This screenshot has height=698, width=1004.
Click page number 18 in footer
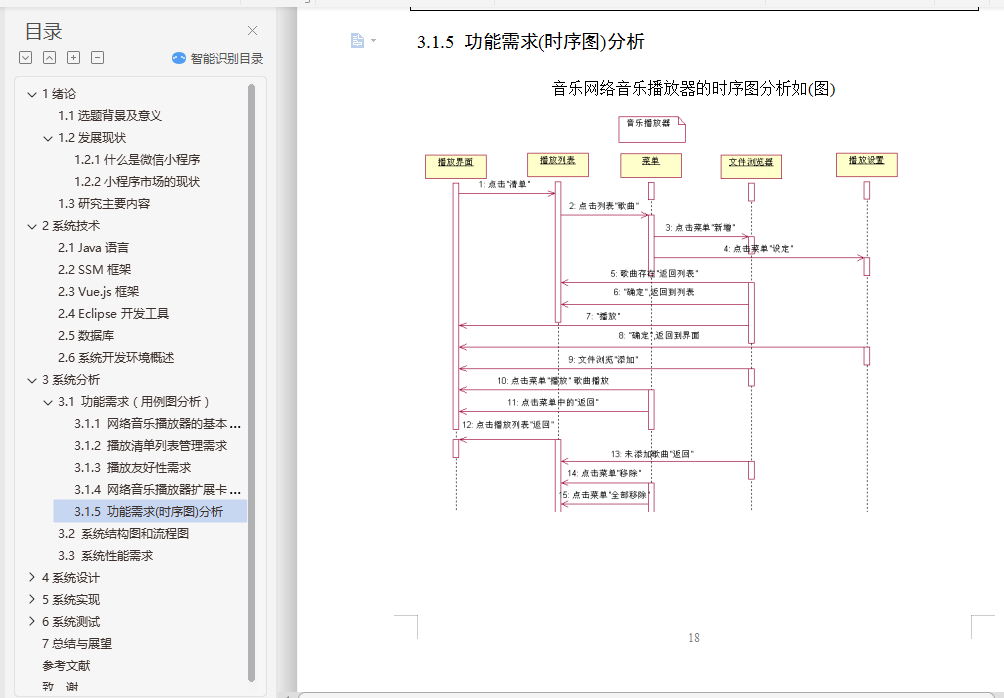click(x=694, y=638)
